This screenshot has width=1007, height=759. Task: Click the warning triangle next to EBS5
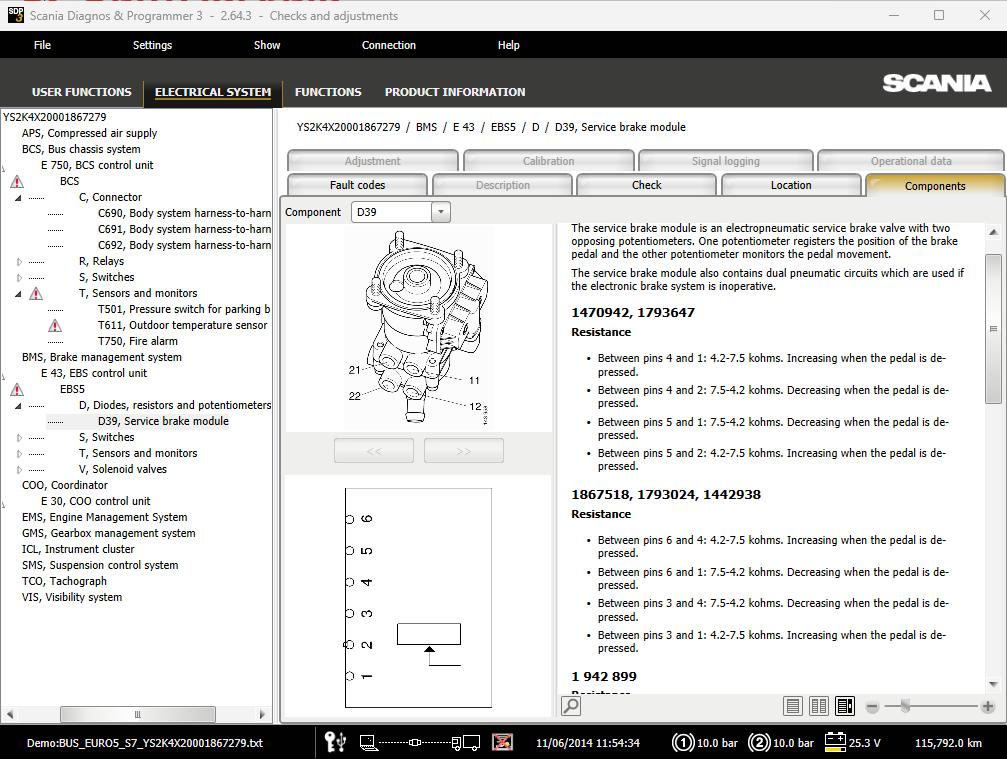[17, 390]
